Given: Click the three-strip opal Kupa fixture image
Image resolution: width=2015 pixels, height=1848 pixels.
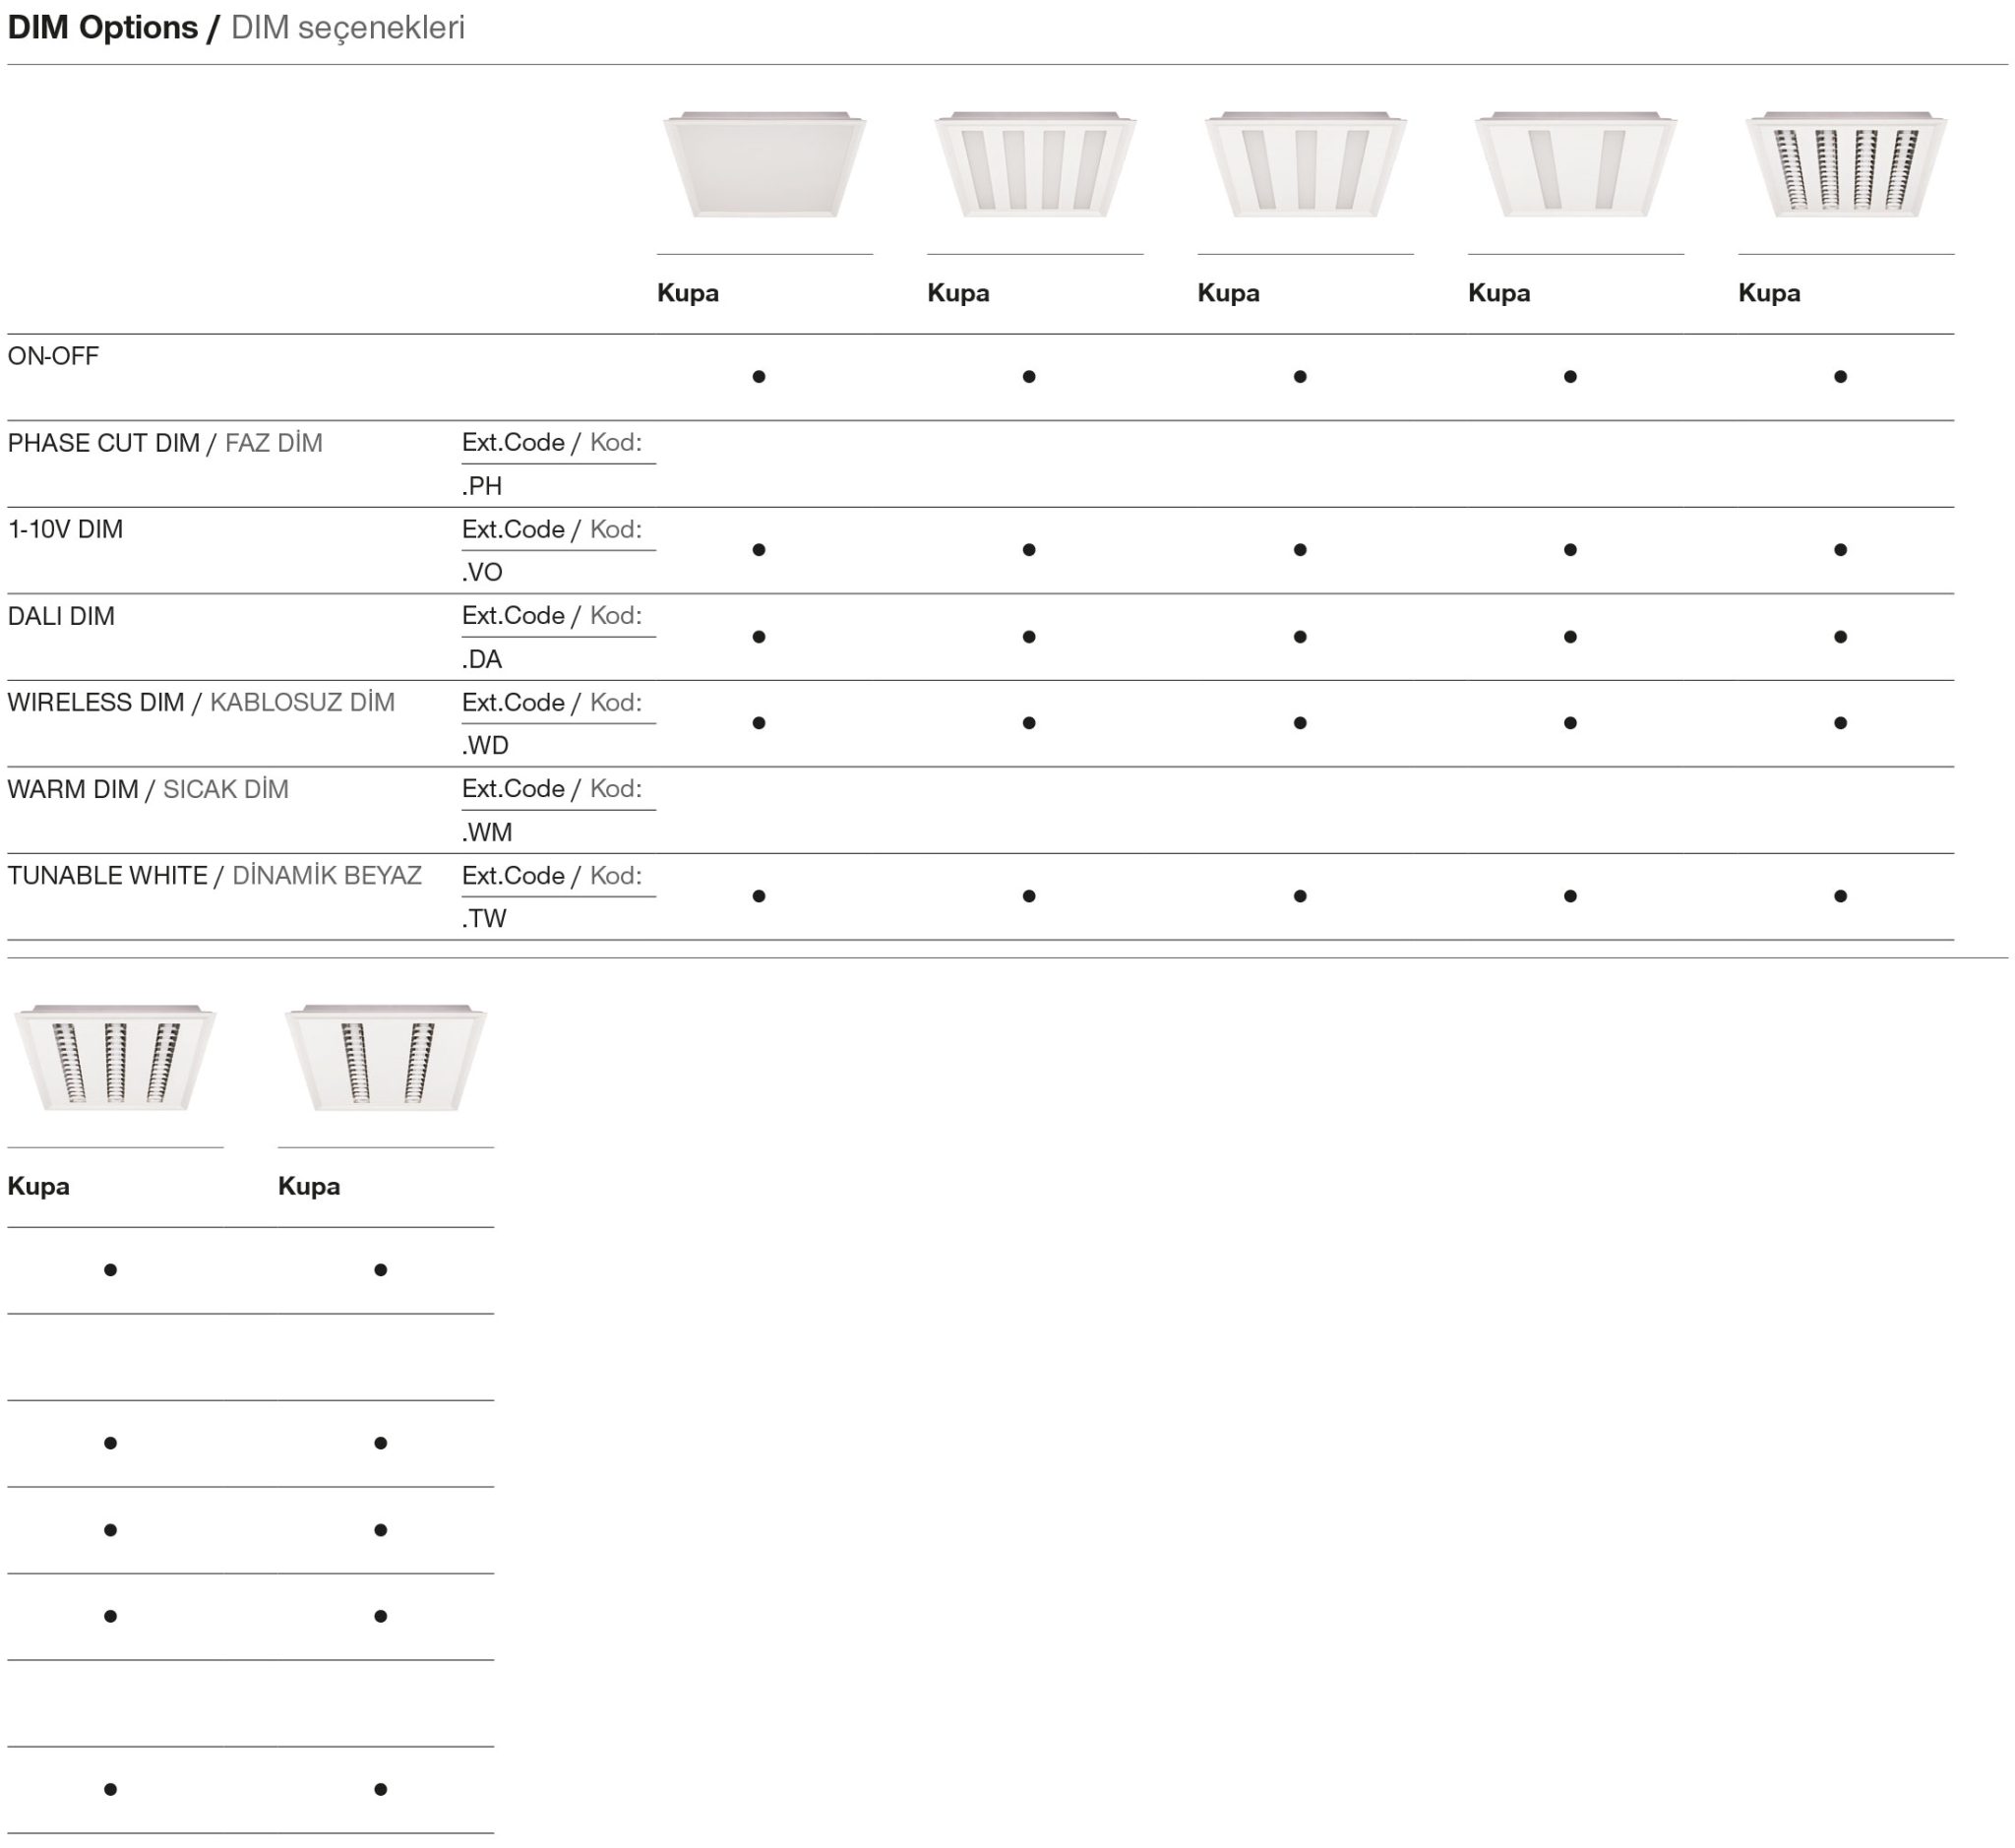Looking at the screenshot, I should 1305,166.
